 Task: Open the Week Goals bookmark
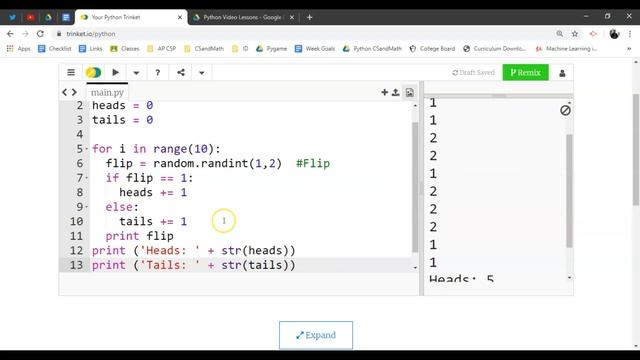click(315, 49)
